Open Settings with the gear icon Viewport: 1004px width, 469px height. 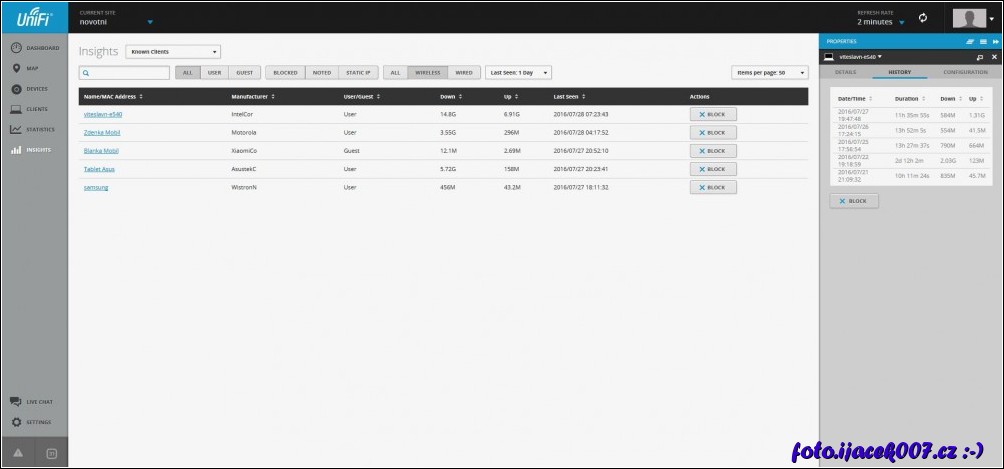click(x=35, y=422)
